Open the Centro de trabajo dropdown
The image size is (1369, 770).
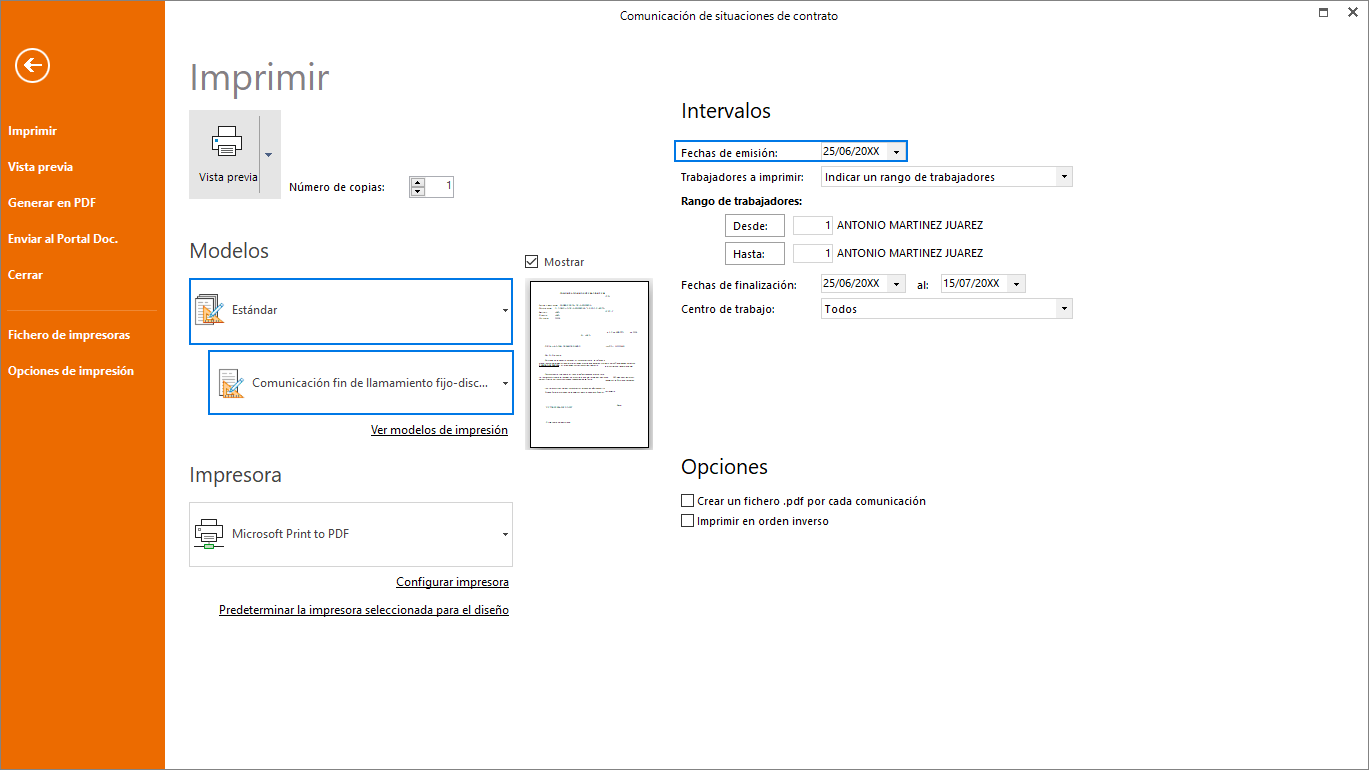point(1064,309)
